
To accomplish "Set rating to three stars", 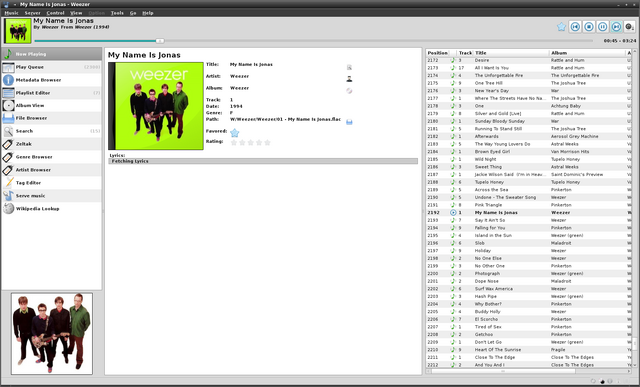I will [x=251, y=142].
